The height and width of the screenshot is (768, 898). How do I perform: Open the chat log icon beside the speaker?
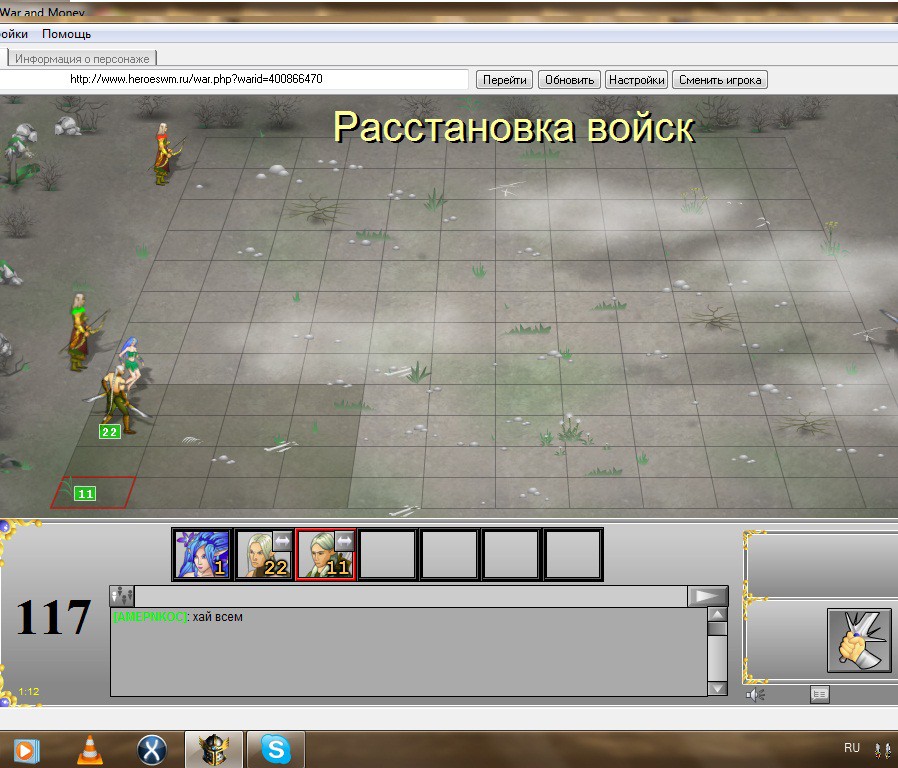tap(820, 695)
